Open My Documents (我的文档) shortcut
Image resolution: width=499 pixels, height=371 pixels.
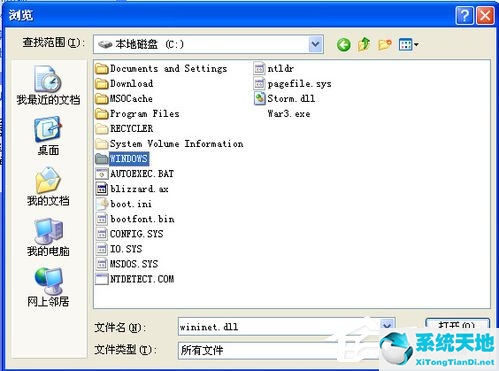[48, 187]
